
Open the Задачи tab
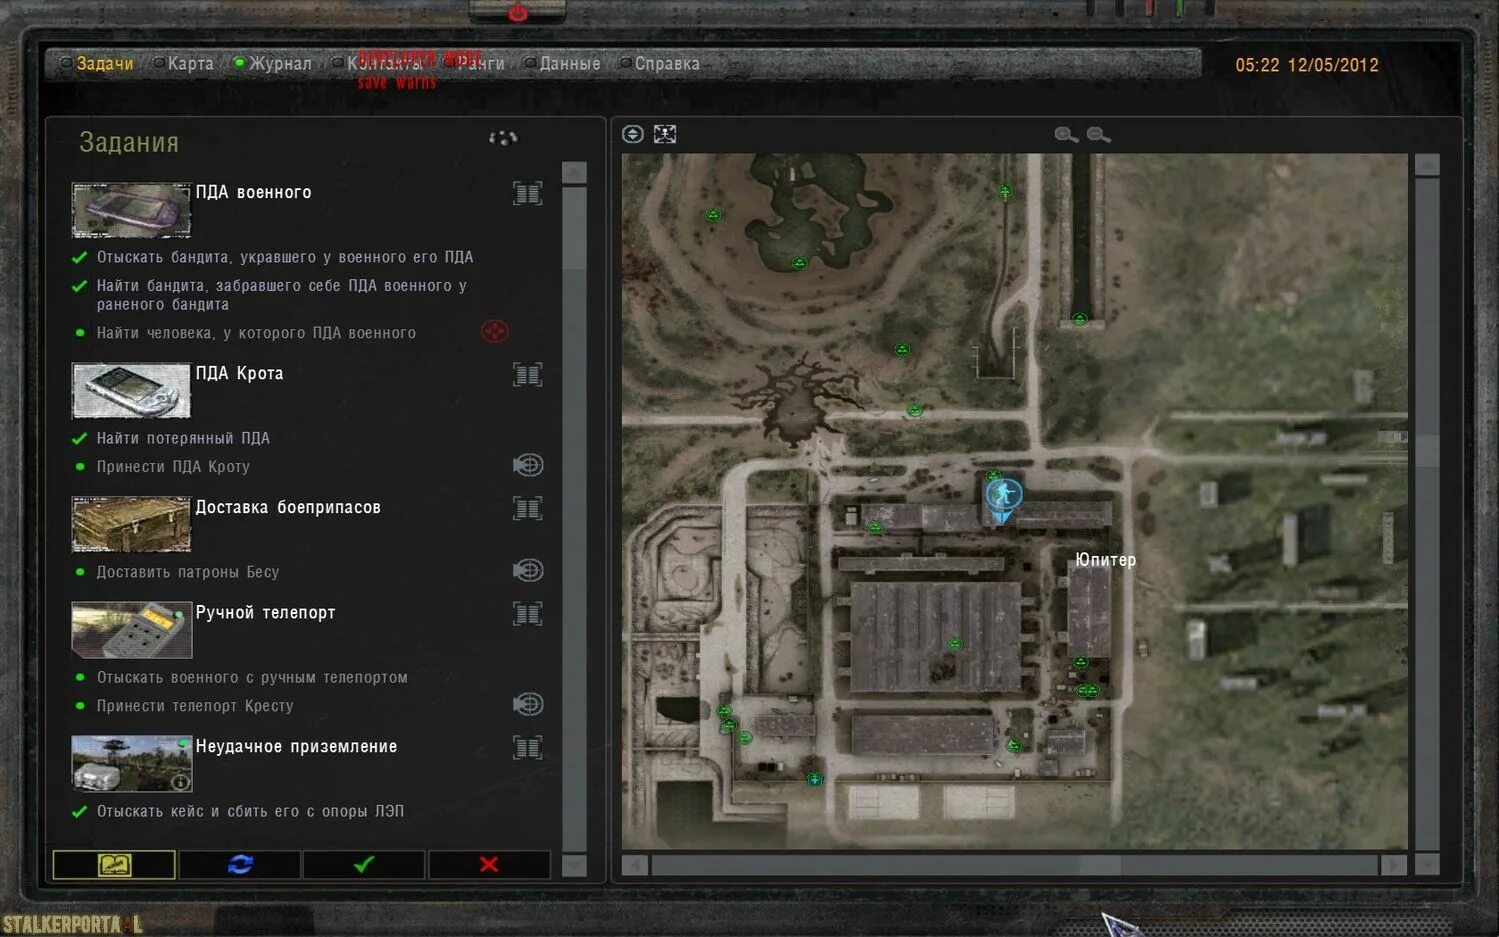coord(104,64)
